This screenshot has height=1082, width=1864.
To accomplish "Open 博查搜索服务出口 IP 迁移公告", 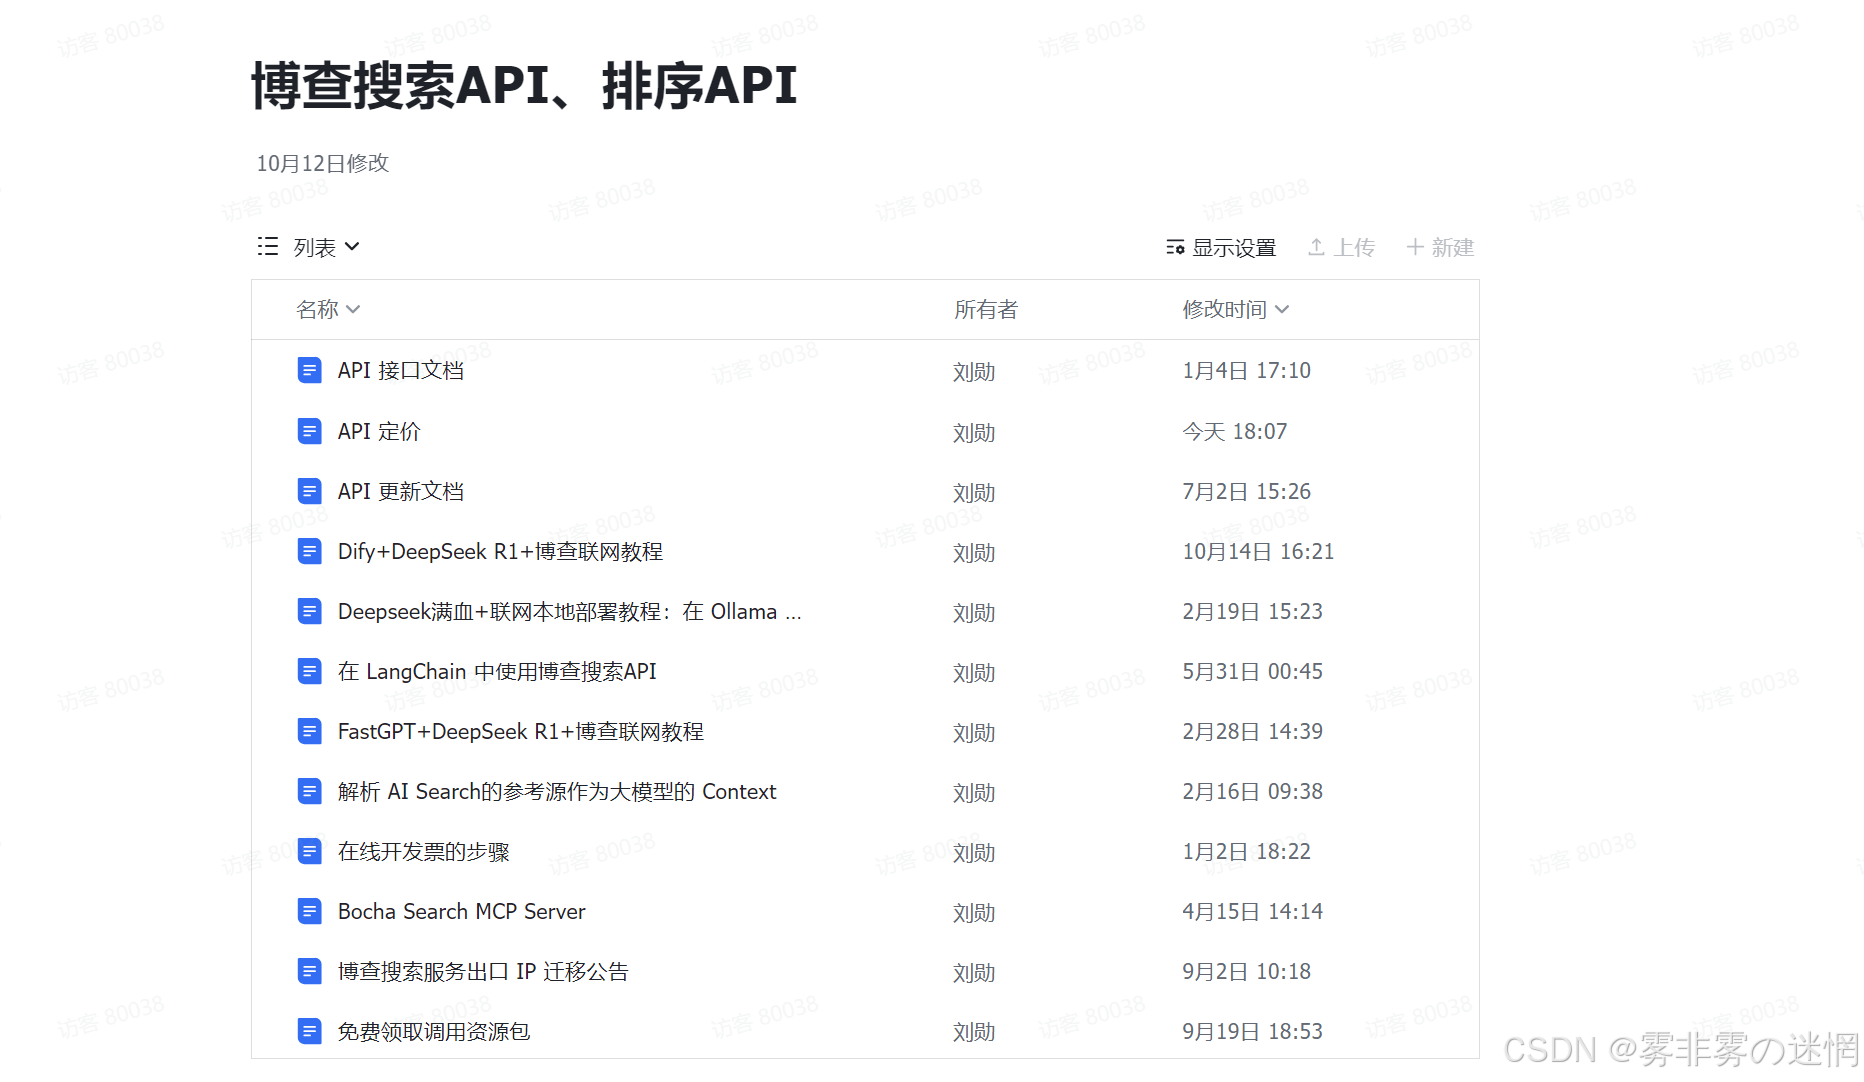I will 483,971.
